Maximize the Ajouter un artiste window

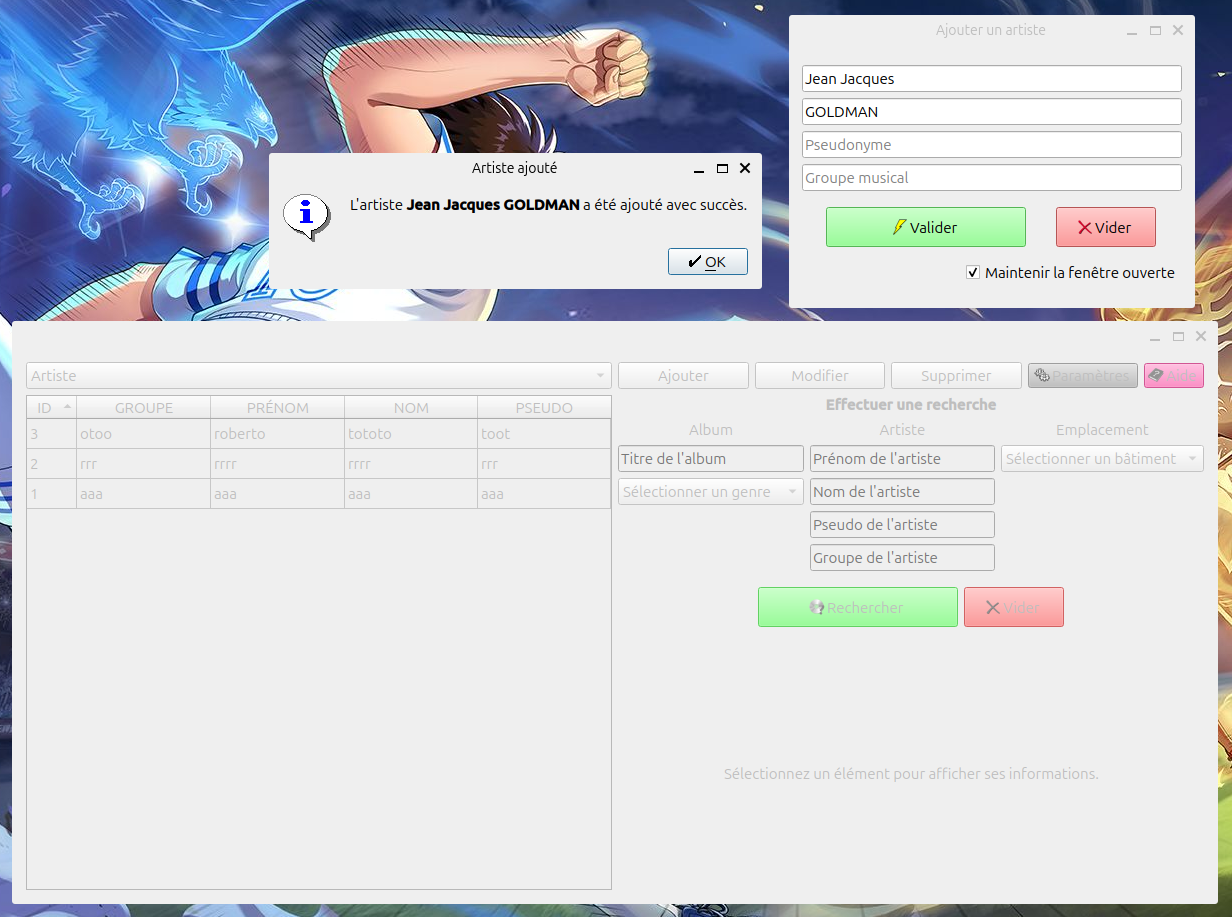[x=1155, y=31]
